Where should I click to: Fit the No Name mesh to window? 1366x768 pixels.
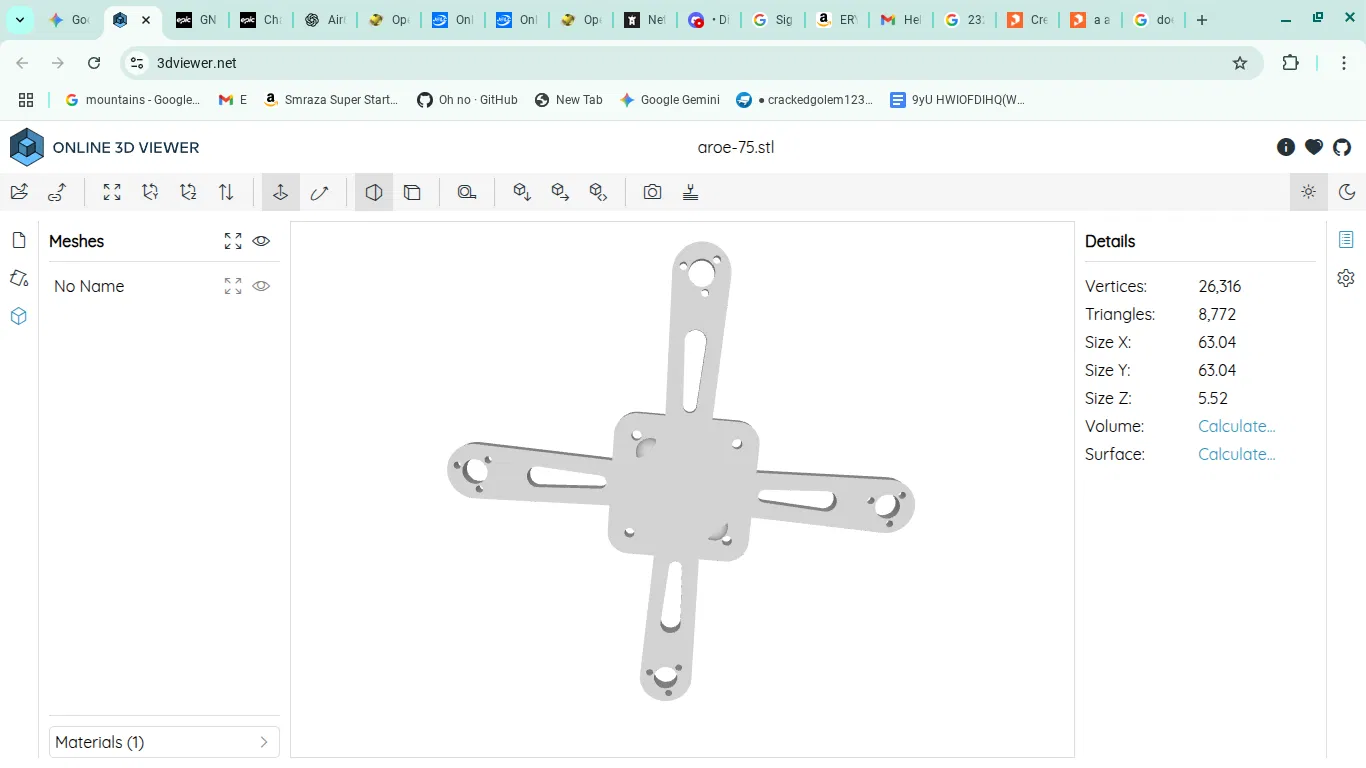pos(233,286)
